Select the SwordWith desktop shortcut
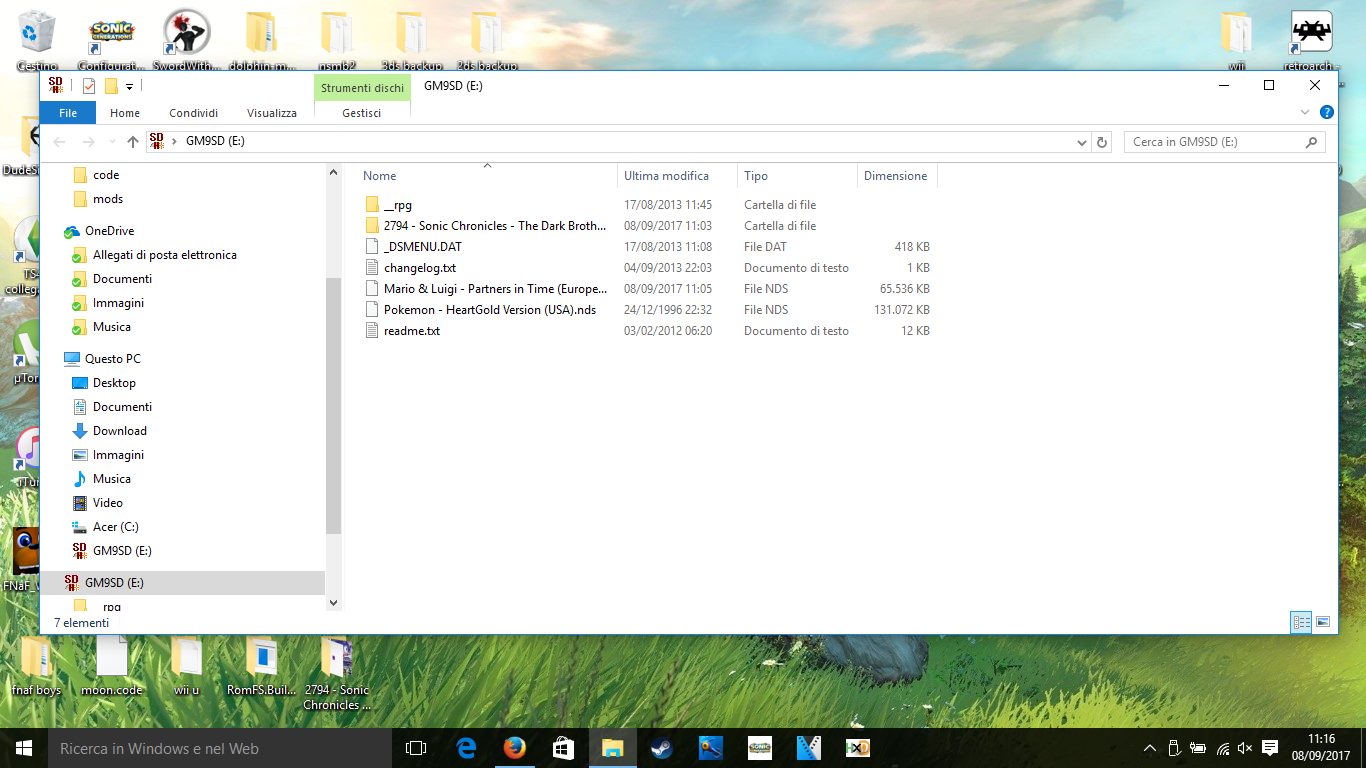The height and width of the screenshot is (768, 1366). pyautogui.click(x=186, y=40)
